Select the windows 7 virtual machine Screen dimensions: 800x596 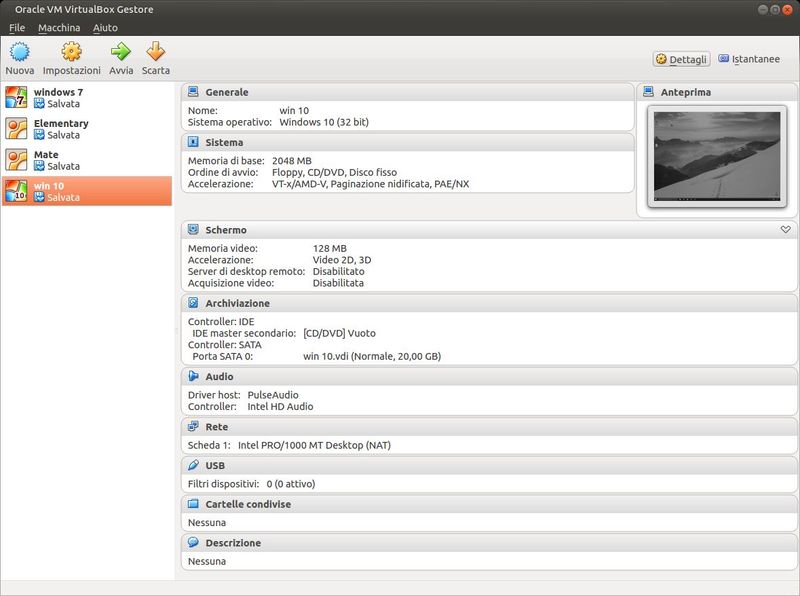tap(60, 96)
